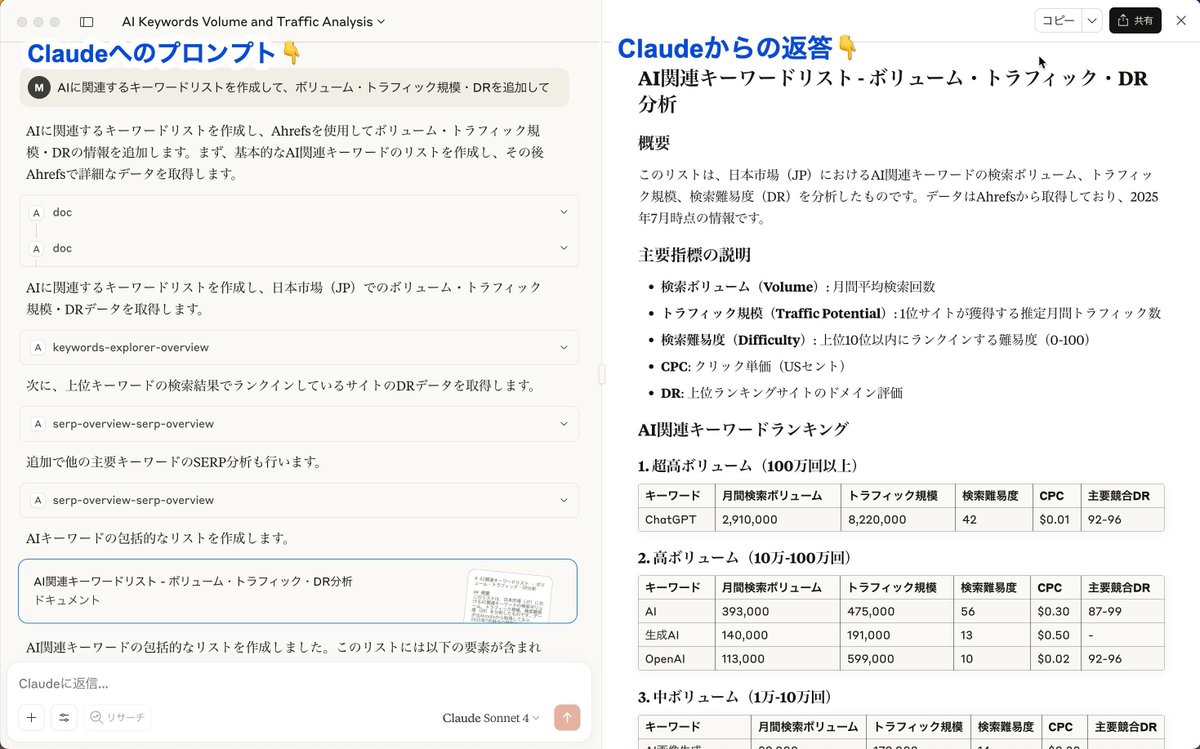
Task: Click the ChatGPT keyword table cell
Action: click(x=676, y=519)
